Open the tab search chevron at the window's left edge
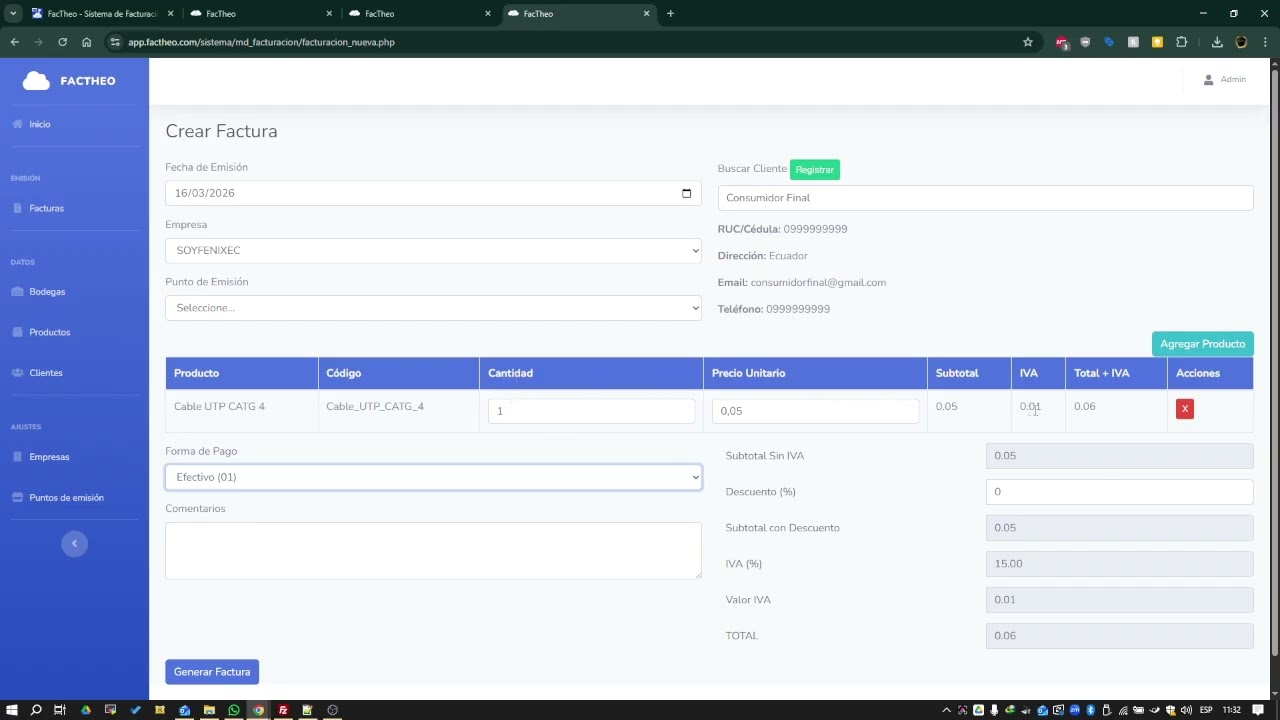Viewport: 1280px width, 720px height. [x=13, y=14]
